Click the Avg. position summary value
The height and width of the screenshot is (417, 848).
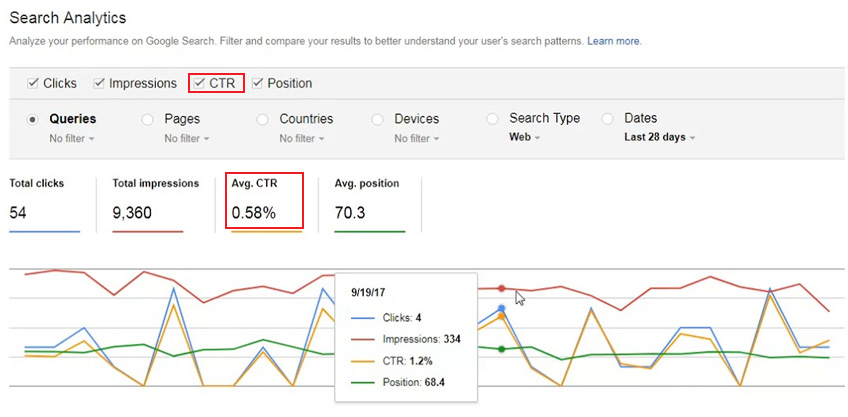click(x=350, y=213)
